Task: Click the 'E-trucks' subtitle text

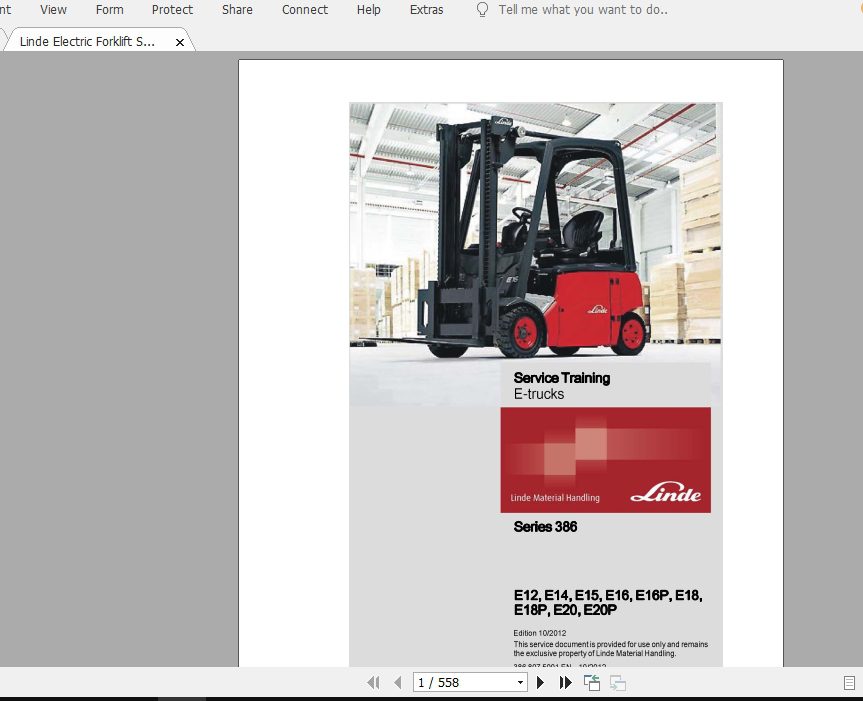Action: click(x=539, y=394)
